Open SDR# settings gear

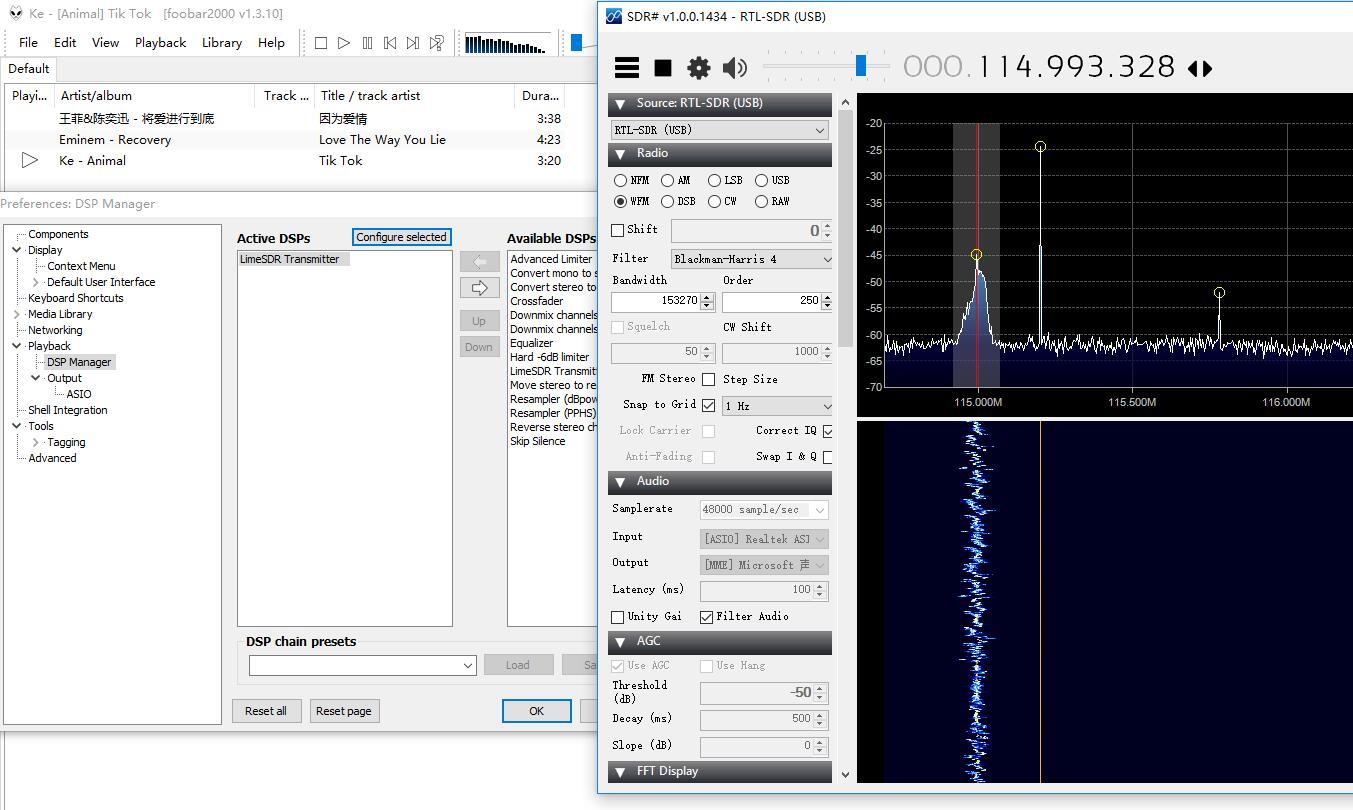pyautogui.click(x=698, y=68)
